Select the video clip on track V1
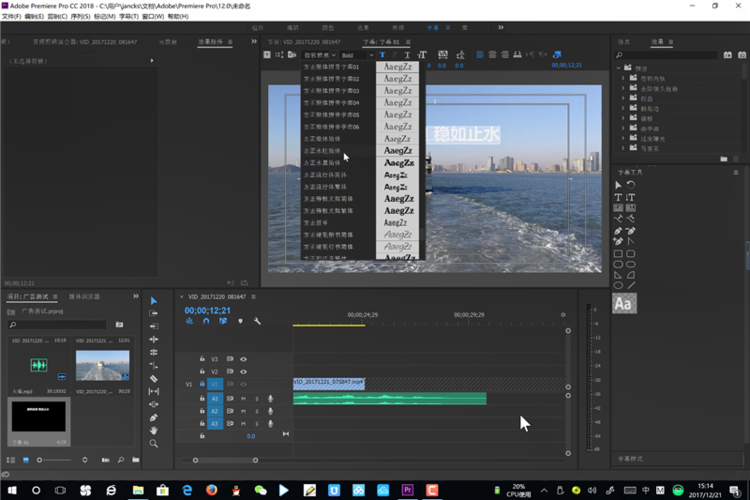This screenshot has width=750, height=500. [329, 384]
